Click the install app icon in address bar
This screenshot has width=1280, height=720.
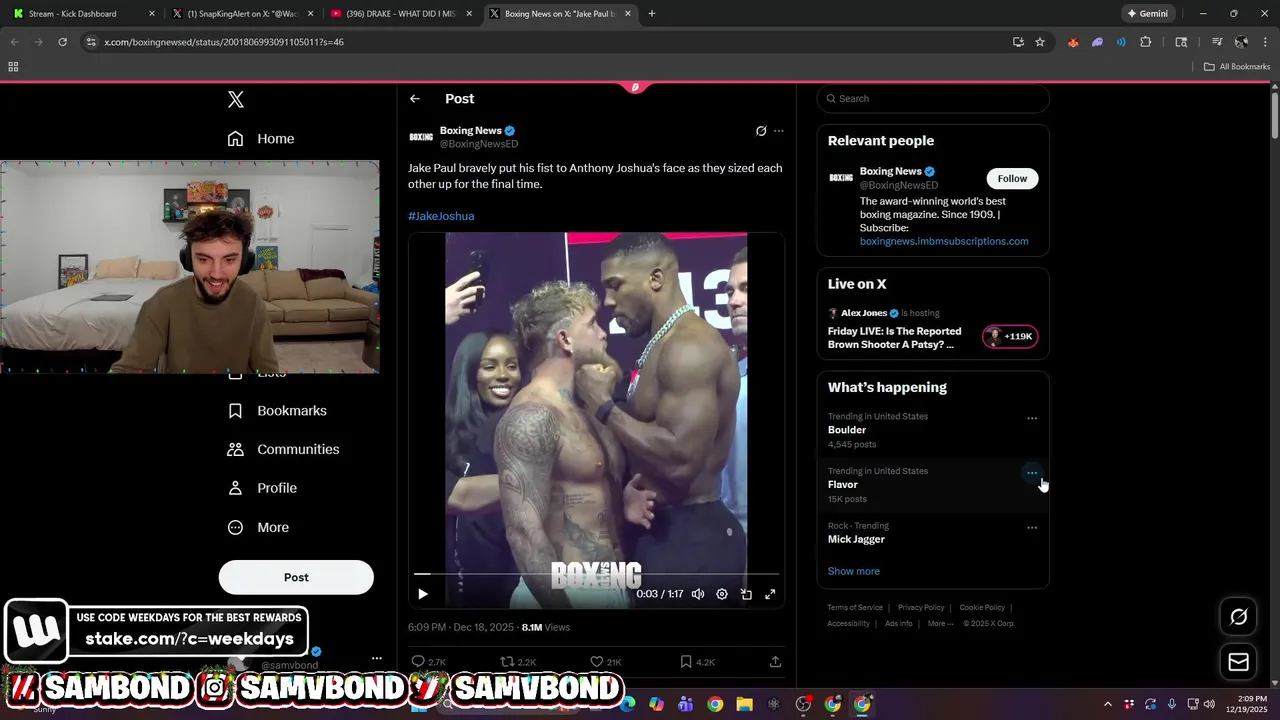1018,42
